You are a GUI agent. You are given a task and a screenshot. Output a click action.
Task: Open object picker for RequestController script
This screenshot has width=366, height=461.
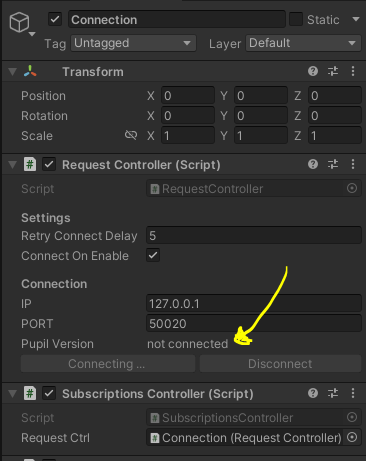(352, 188)
